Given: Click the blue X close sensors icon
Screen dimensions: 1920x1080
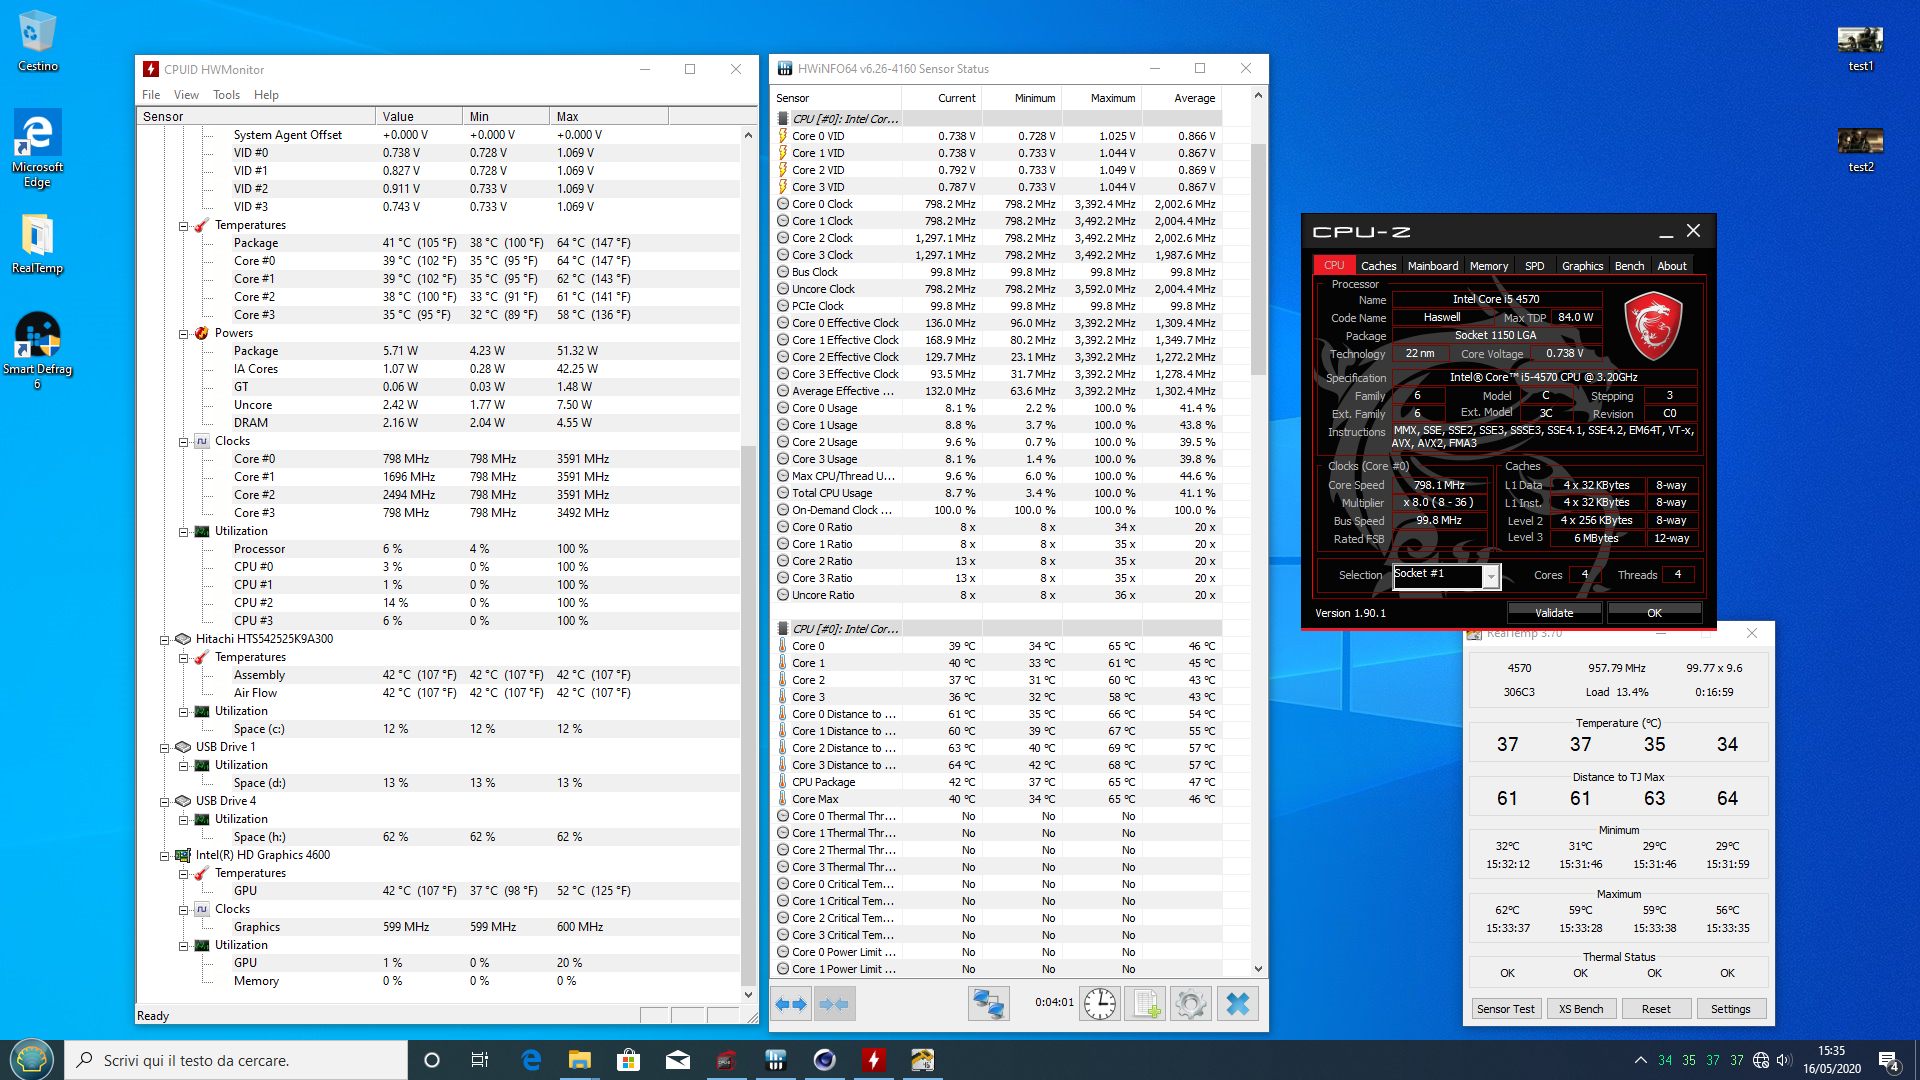Looking at the screenshot, I should (x=1237, y=1004).
